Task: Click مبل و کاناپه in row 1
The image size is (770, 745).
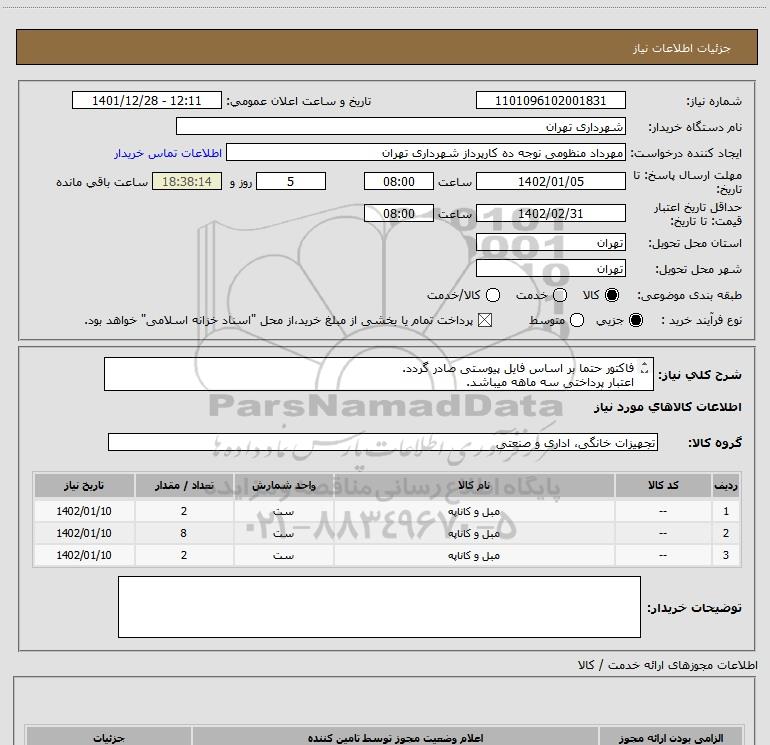Action: click(474, 512)
